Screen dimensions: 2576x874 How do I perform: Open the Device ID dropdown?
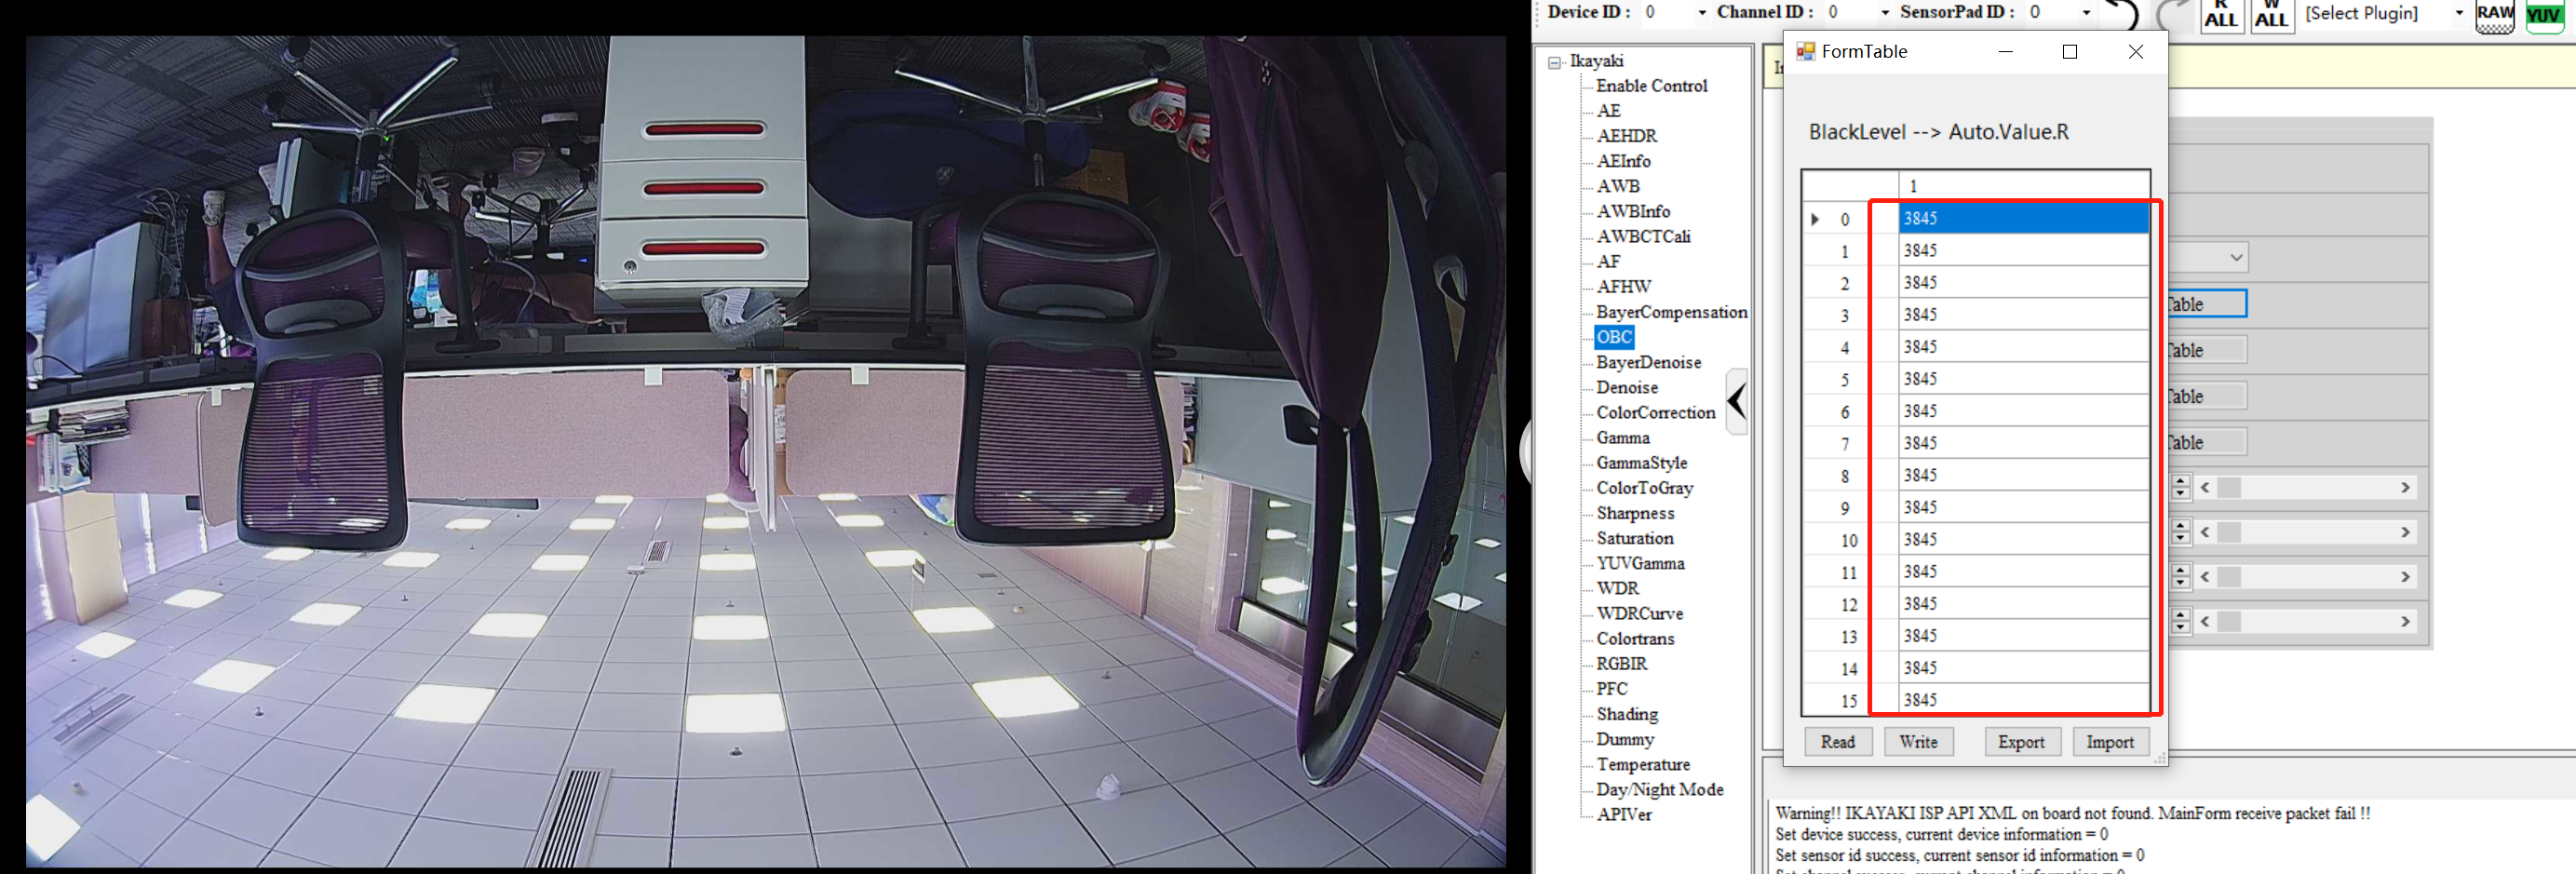pos(1702,13)
